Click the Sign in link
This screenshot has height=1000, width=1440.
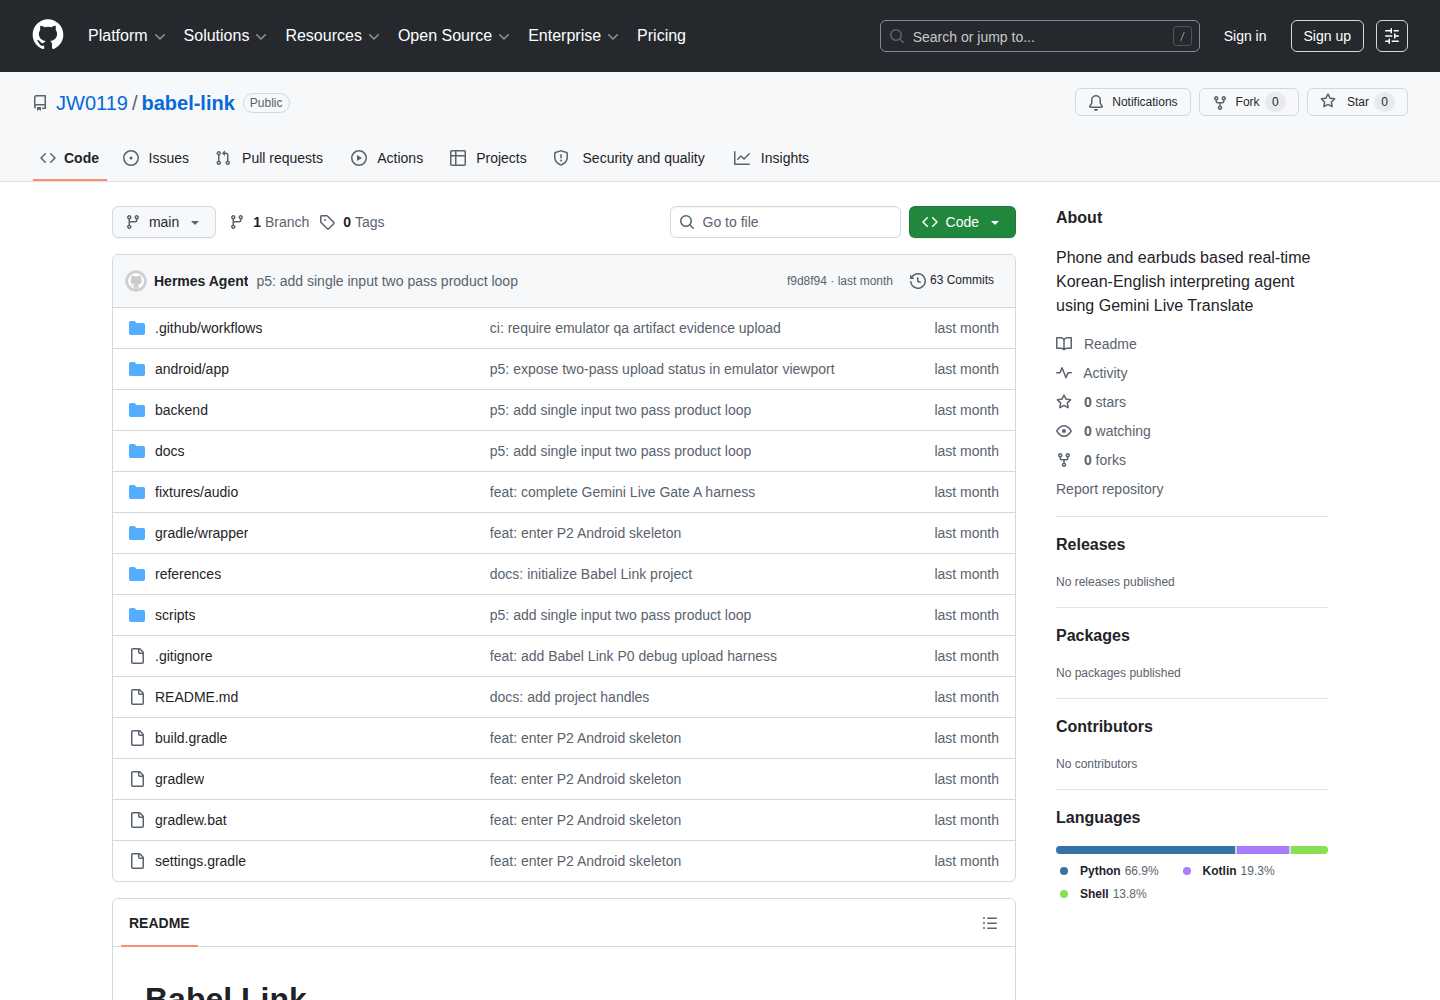coord(1245,36)
